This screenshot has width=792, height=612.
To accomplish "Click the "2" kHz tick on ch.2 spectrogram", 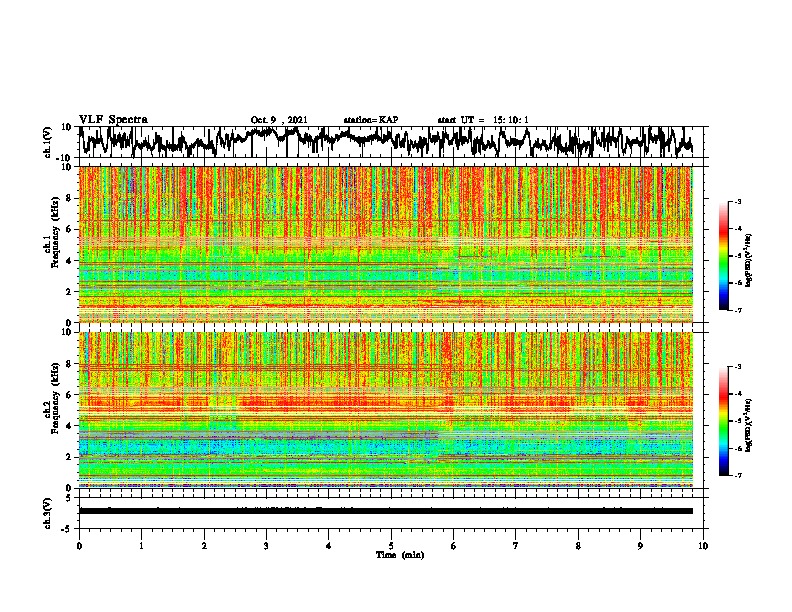I will (x=69, y=457).
